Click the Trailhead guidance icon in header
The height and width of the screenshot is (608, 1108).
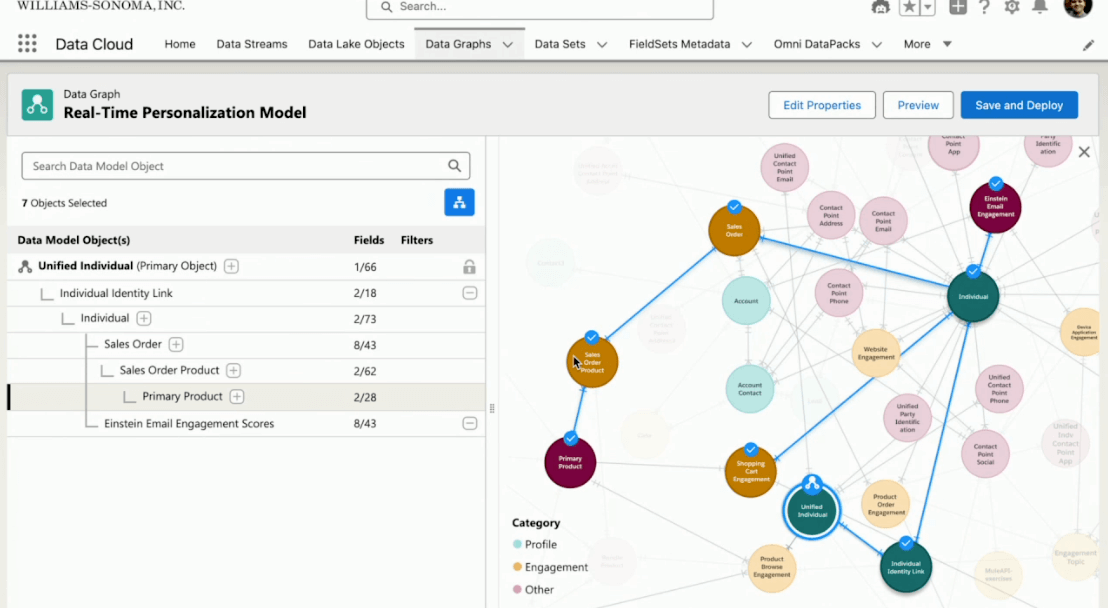[x=880, y=7]
